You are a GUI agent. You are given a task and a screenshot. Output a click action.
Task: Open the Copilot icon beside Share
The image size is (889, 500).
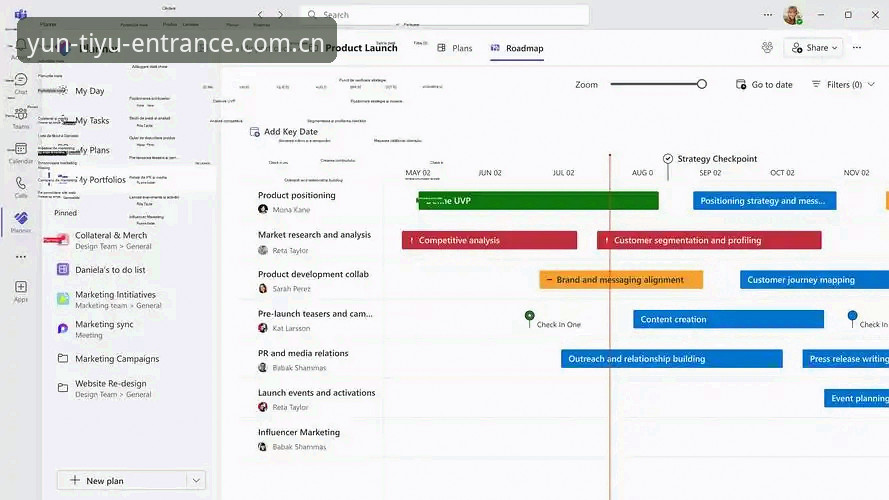(767, 48)
